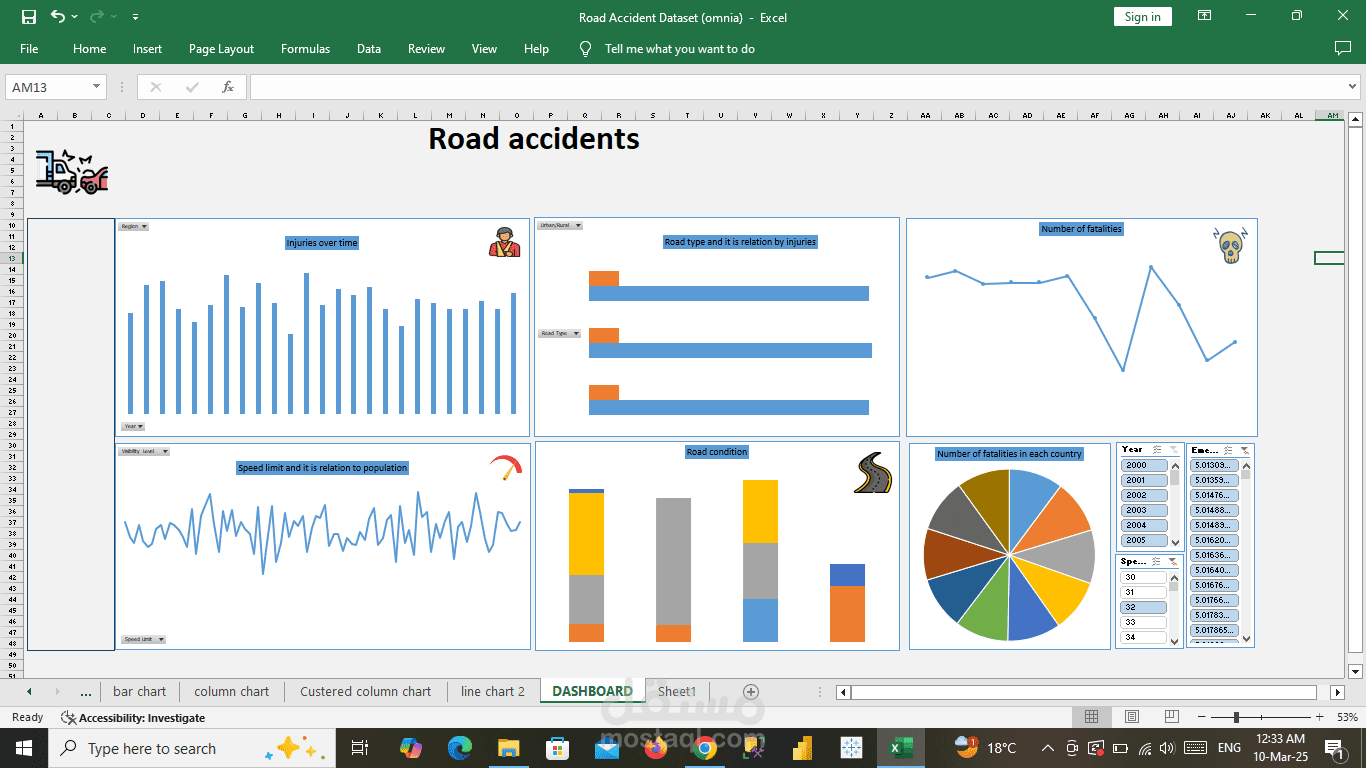The width and height of the screenshot is (1366, 768).
Task: Undo the last action
Action: 58,16
